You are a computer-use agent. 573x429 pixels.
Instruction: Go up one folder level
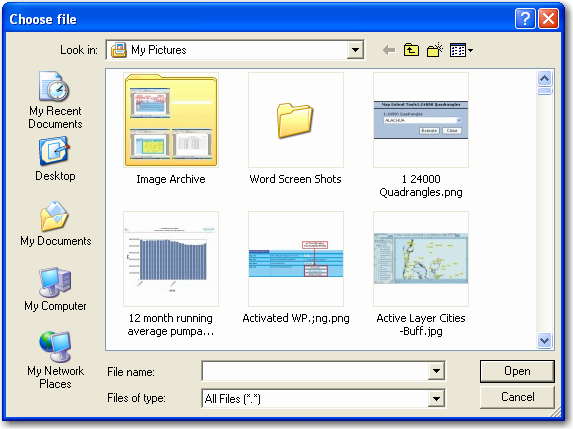point(411,50)
